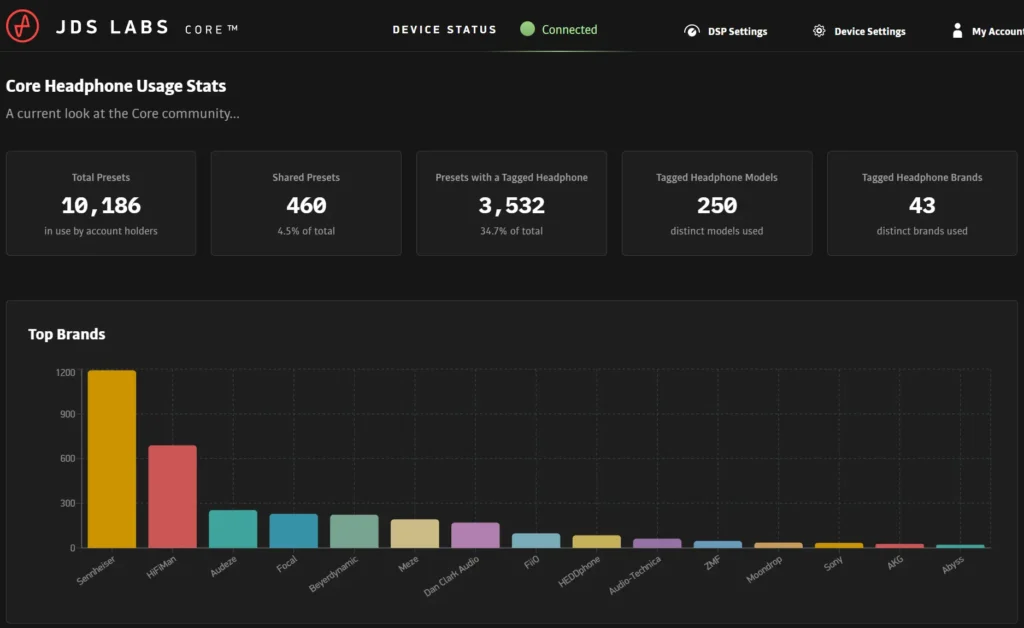Click the HiFiMan bar in Top Brands

pyautogui.click(x=172, y=496)
